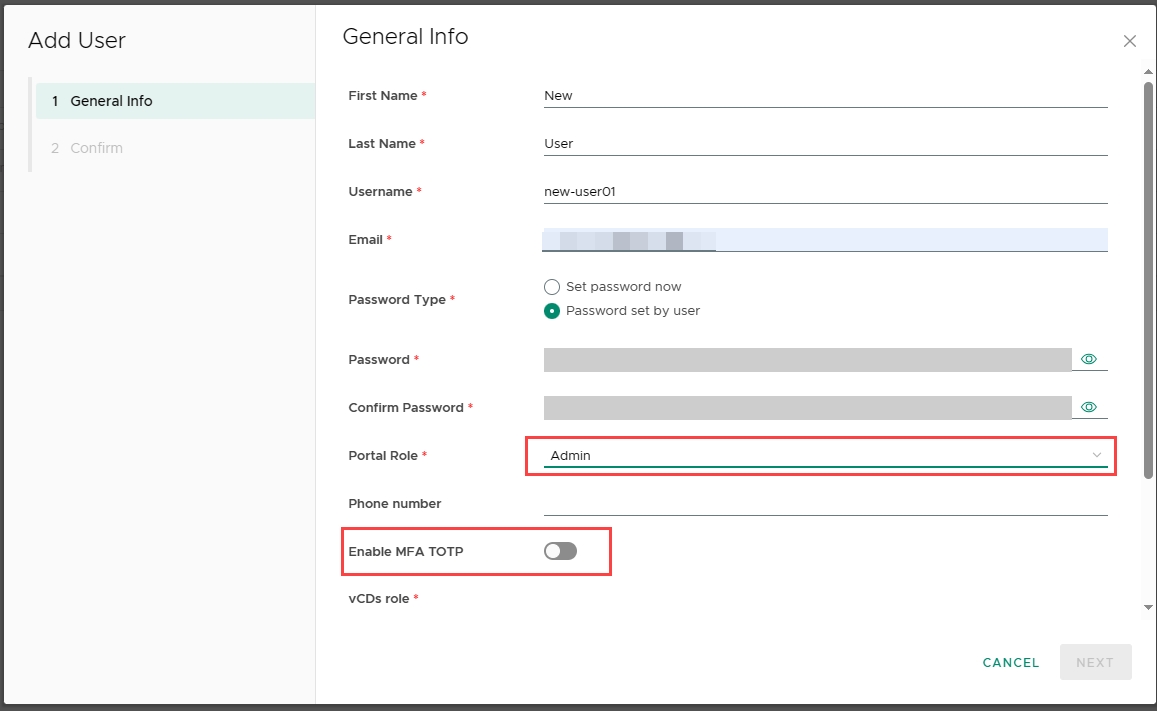Reveal Confirm Password with eye icon
The height and width of the screenshot is (711, 1157).
pyautogui.click(x=1089, y=407)
